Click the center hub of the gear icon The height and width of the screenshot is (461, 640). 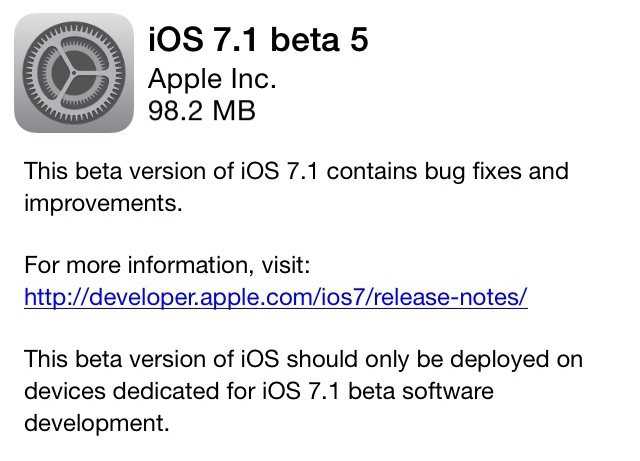coord(74,73)
